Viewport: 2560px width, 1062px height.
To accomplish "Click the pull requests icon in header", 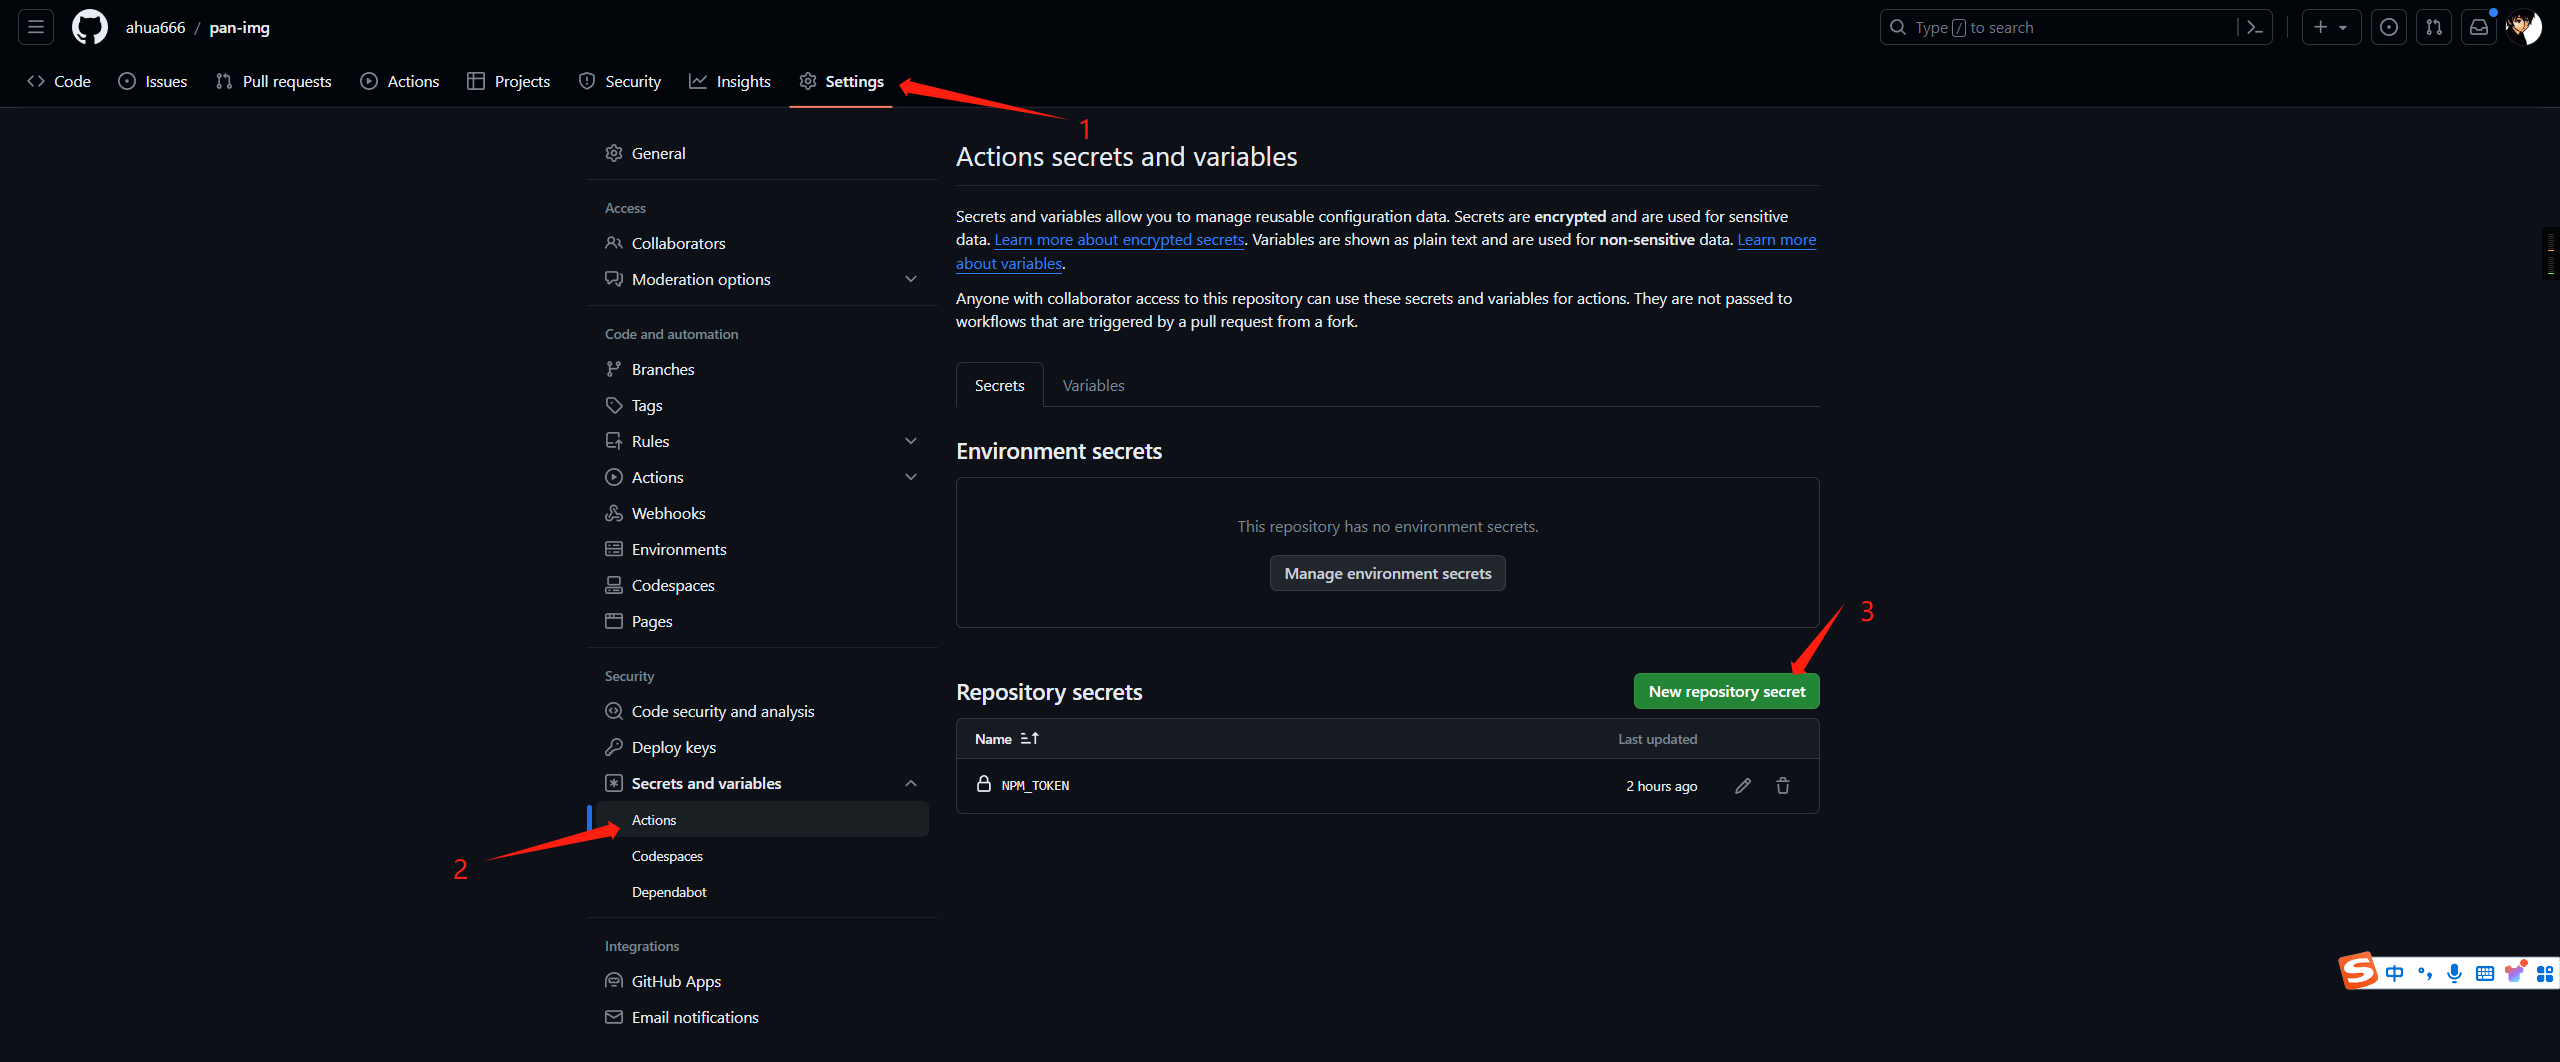I will (x=2434, y=27).
